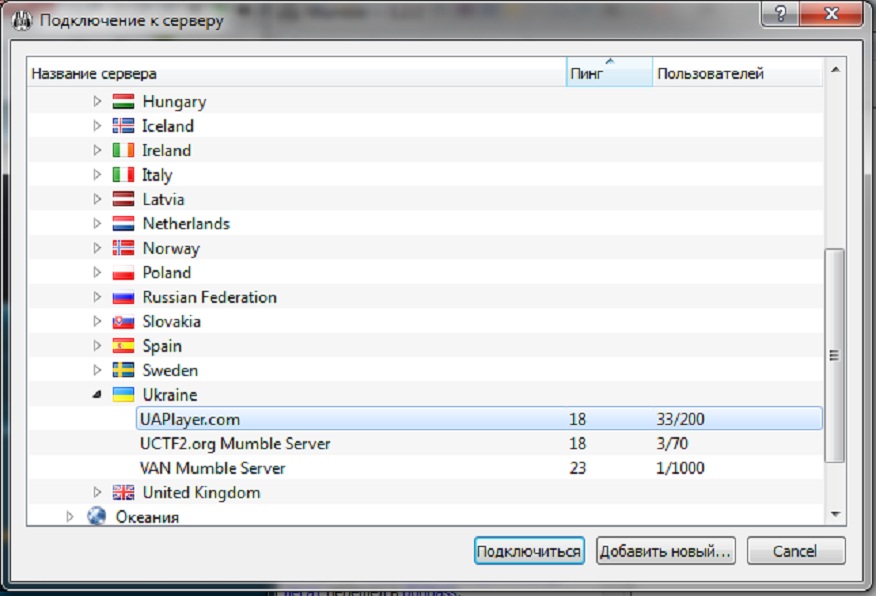
Task: Close the server connection dialog
Action: click(831, 13)
